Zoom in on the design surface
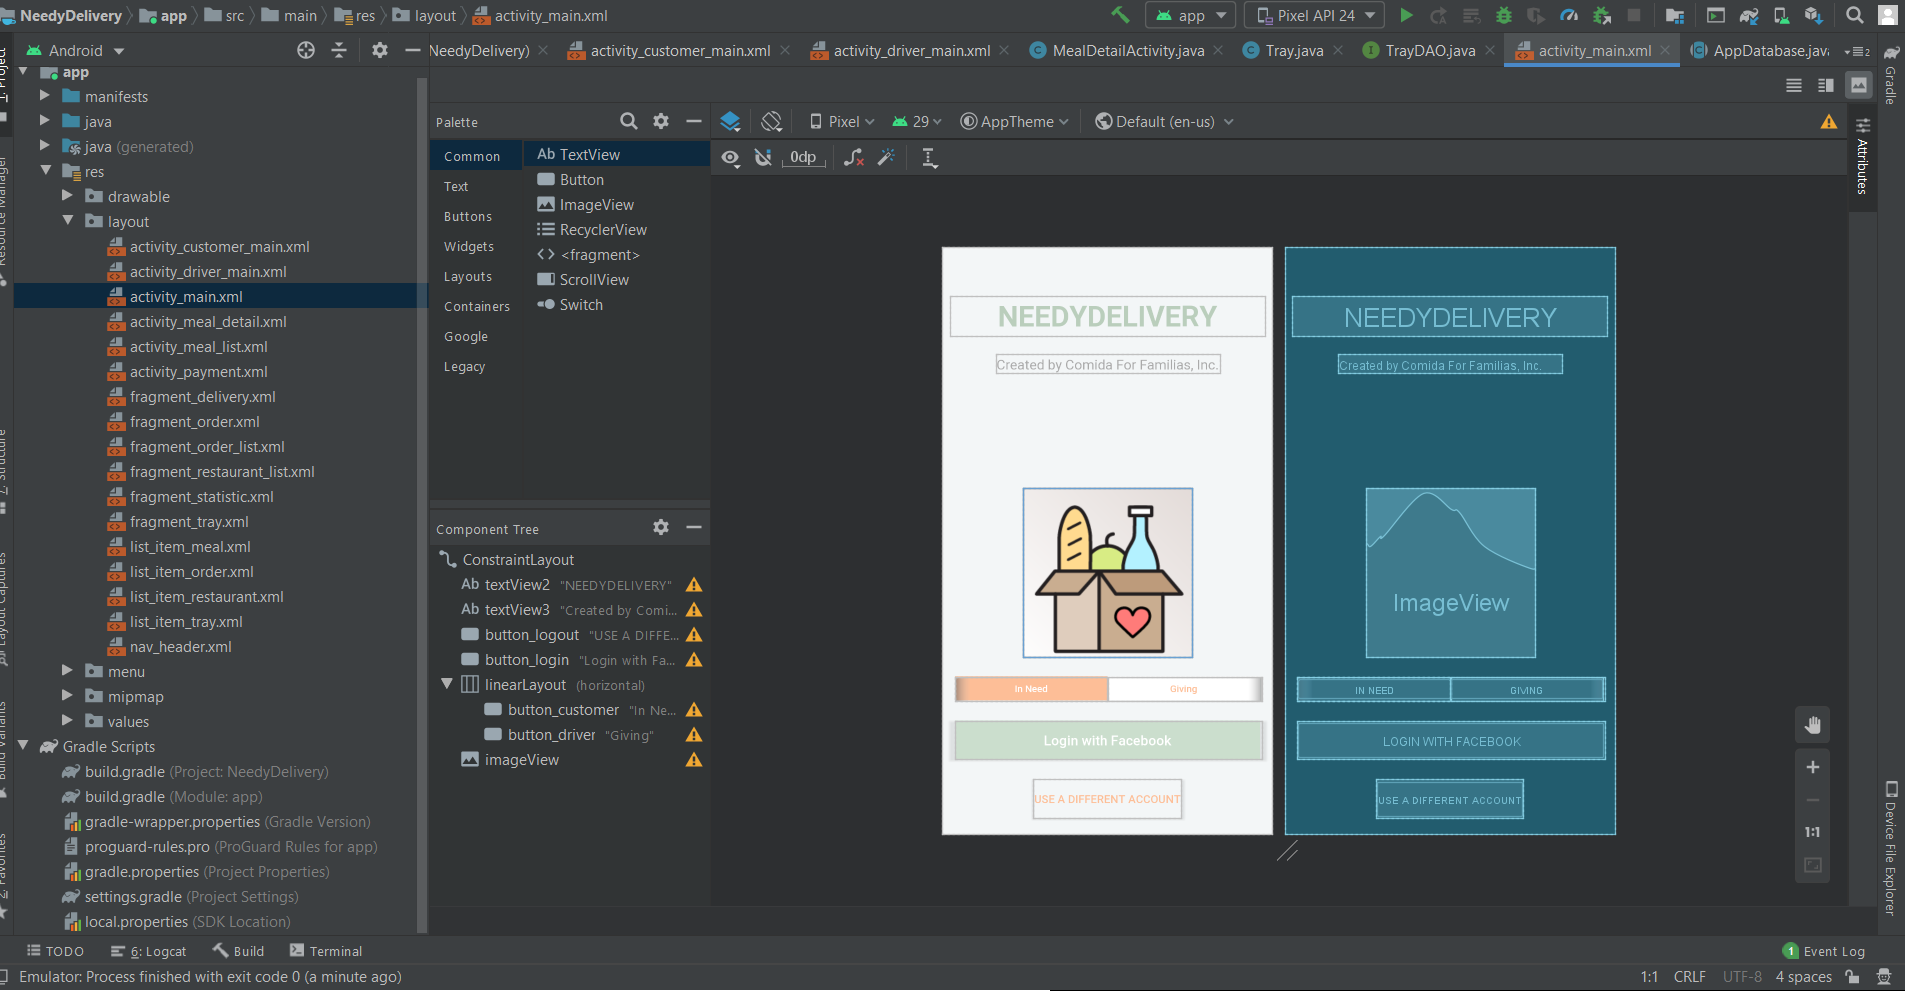Viewport: 1905px width, 991px height. click(x=1812, y=767)
